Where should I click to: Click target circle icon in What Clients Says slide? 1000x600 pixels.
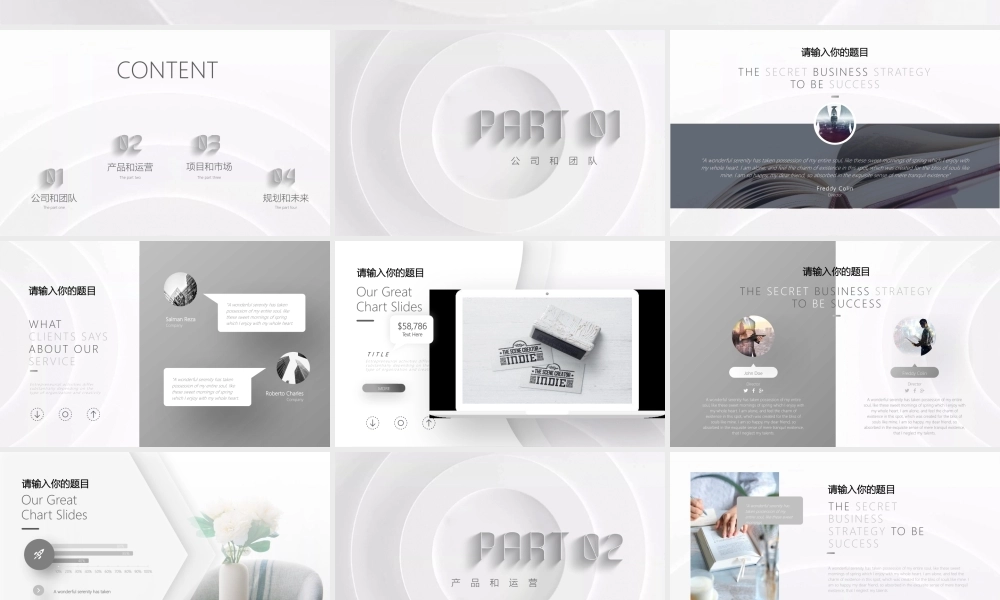pyautogui.click(x=65, y=414)
